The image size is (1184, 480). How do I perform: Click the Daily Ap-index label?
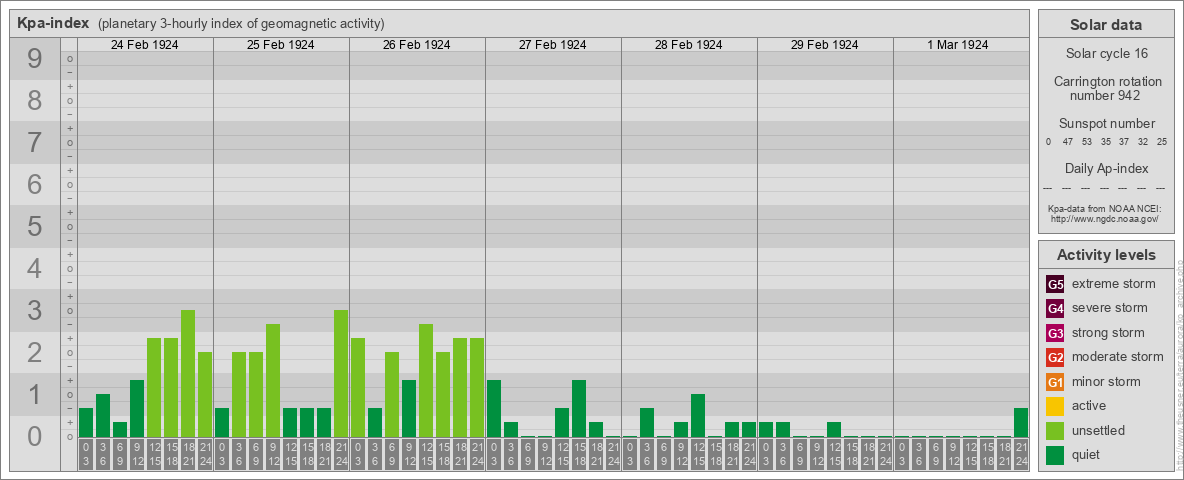click(x=1106, y=168)
